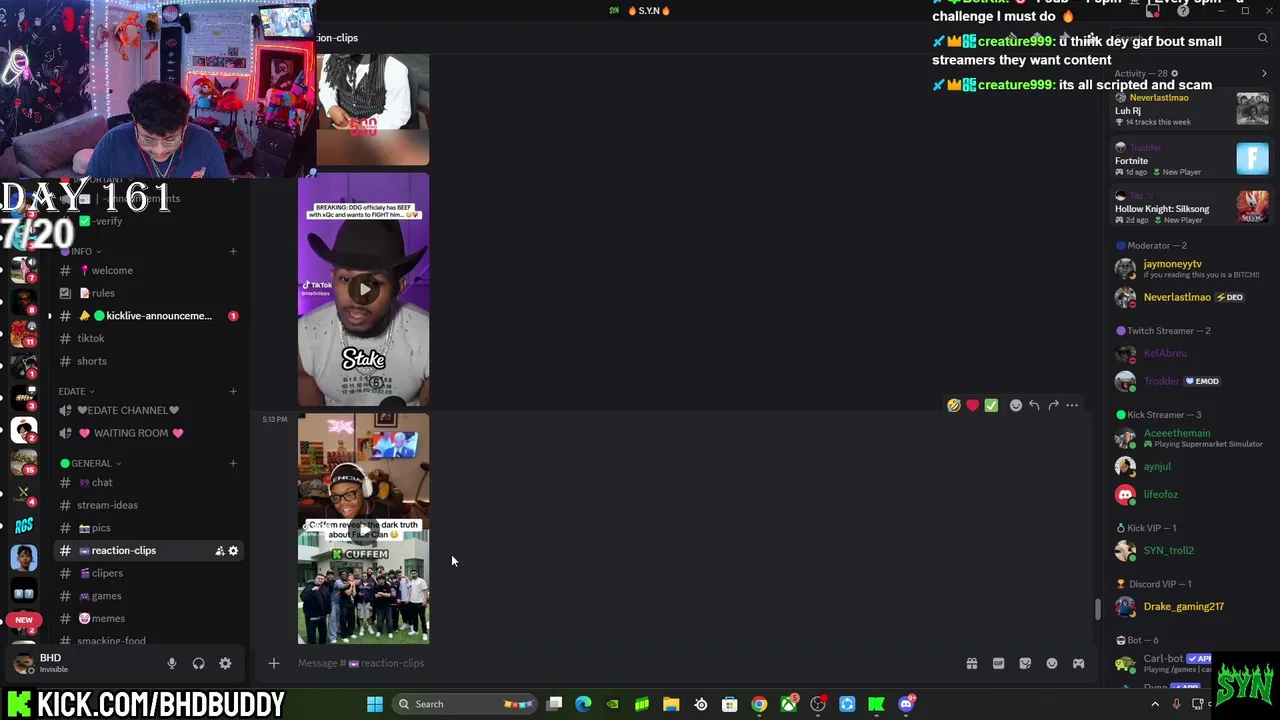Open the gift Nitro icon

coord(971,663)
